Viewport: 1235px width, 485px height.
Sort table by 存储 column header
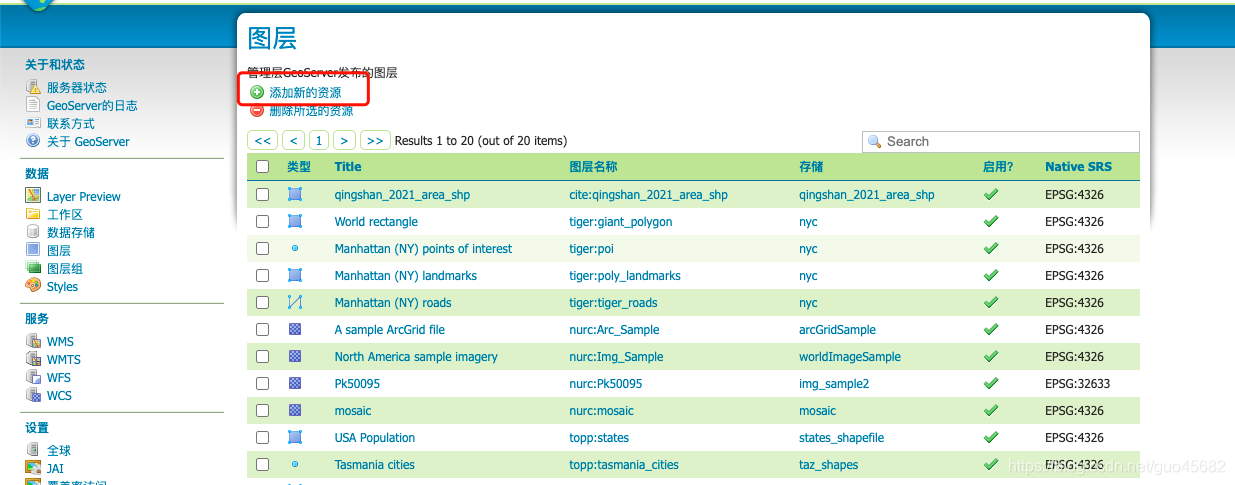click(x=811, y=167)
